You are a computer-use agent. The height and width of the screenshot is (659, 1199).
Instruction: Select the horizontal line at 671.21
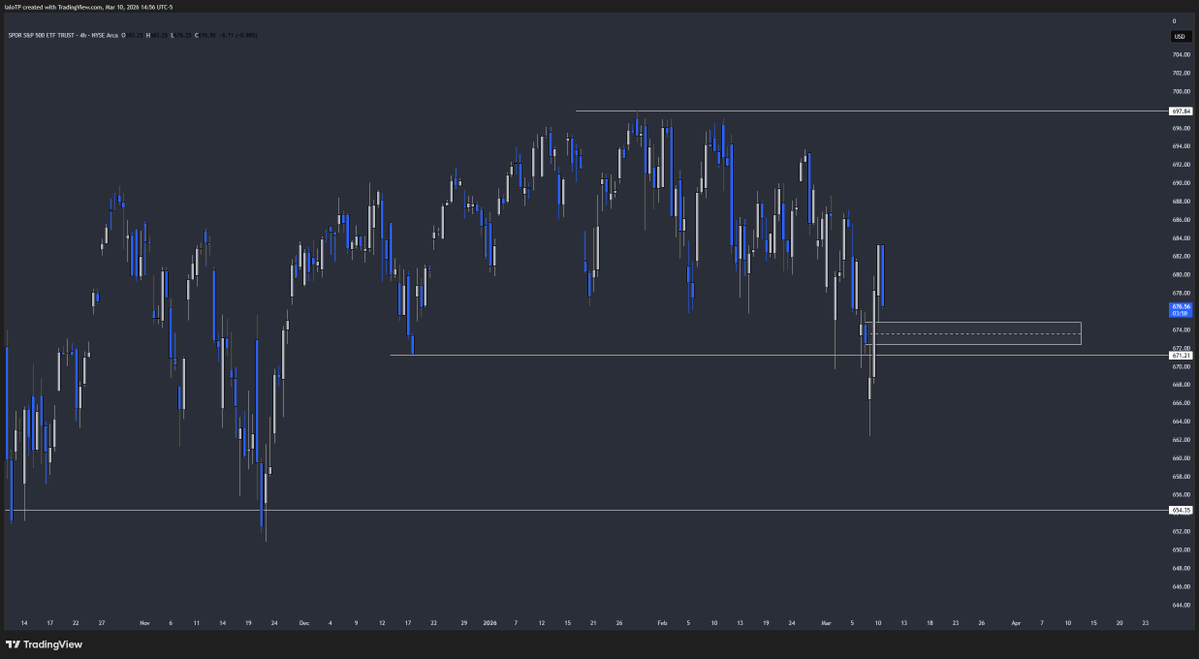[x=779, y=355]
